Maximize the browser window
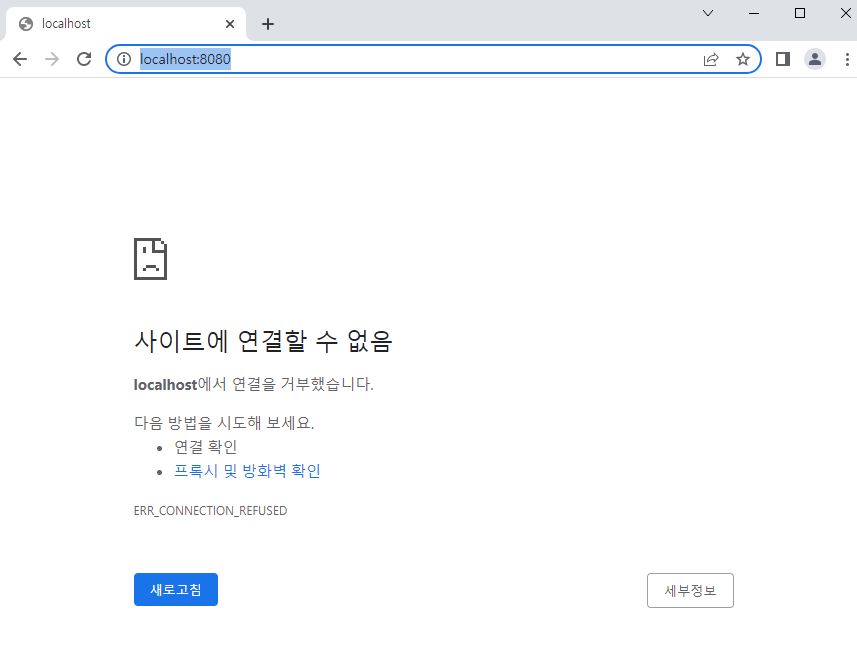The width and height of the screenshot is (857, 662). coord(800,13)
